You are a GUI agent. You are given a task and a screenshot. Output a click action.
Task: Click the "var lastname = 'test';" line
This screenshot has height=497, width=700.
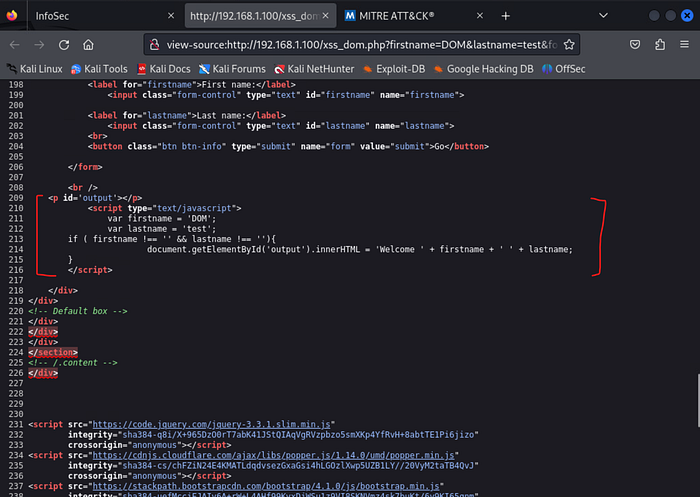tap(162, 229)
